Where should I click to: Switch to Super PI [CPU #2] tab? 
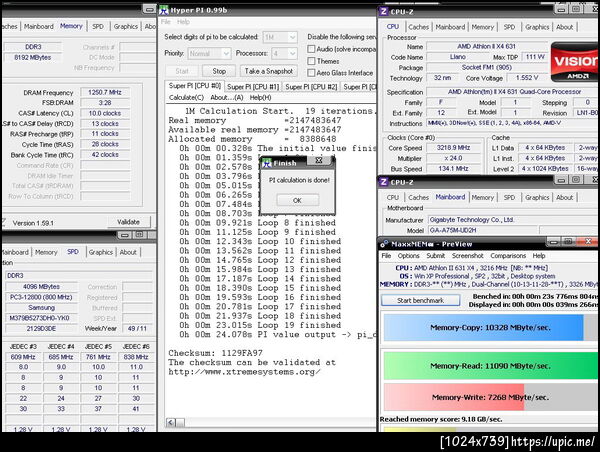(311, 87)
